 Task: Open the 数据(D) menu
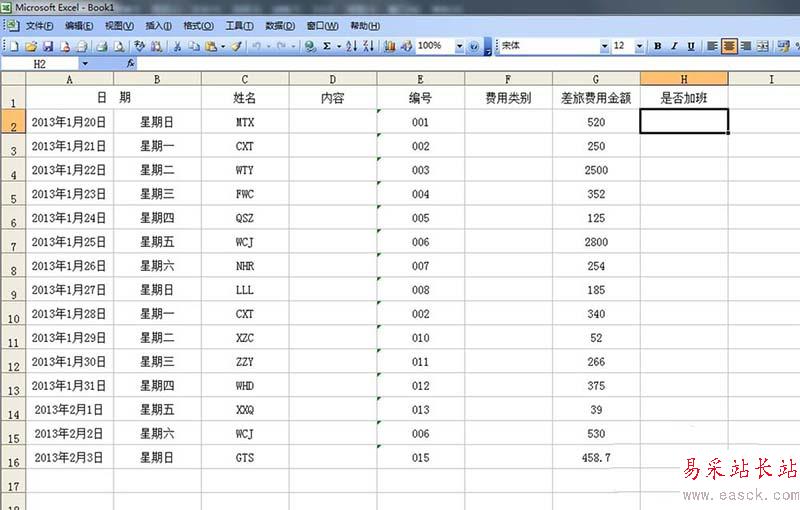280,26
